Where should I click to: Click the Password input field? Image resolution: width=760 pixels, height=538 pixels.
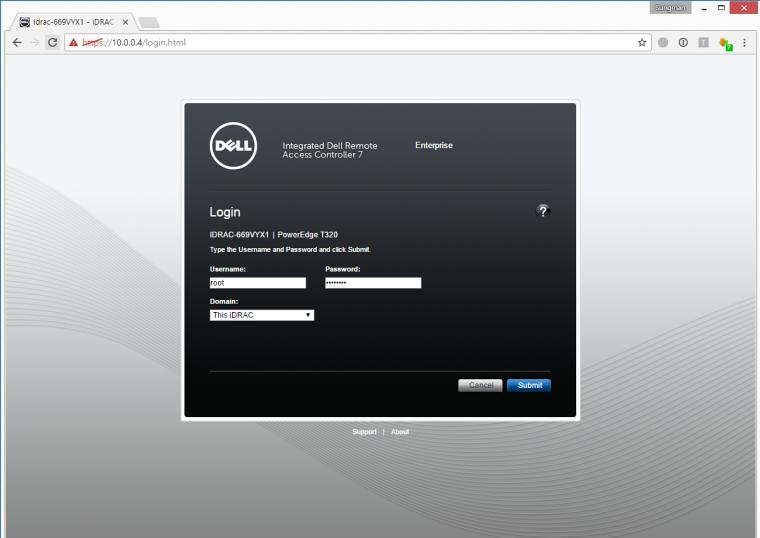373,283
